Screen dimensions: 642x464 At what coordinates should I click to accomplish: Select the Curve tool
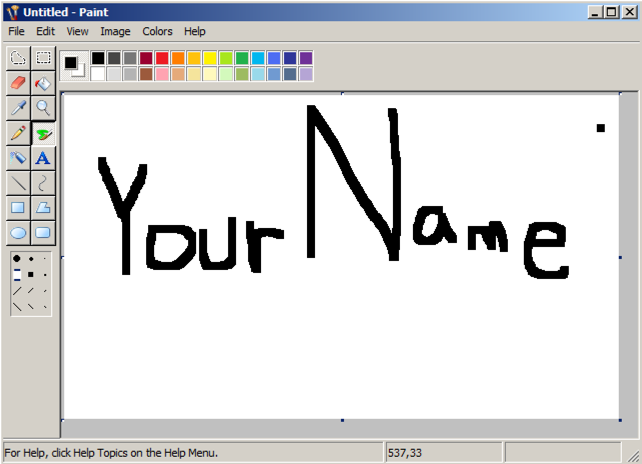(43, 183)
